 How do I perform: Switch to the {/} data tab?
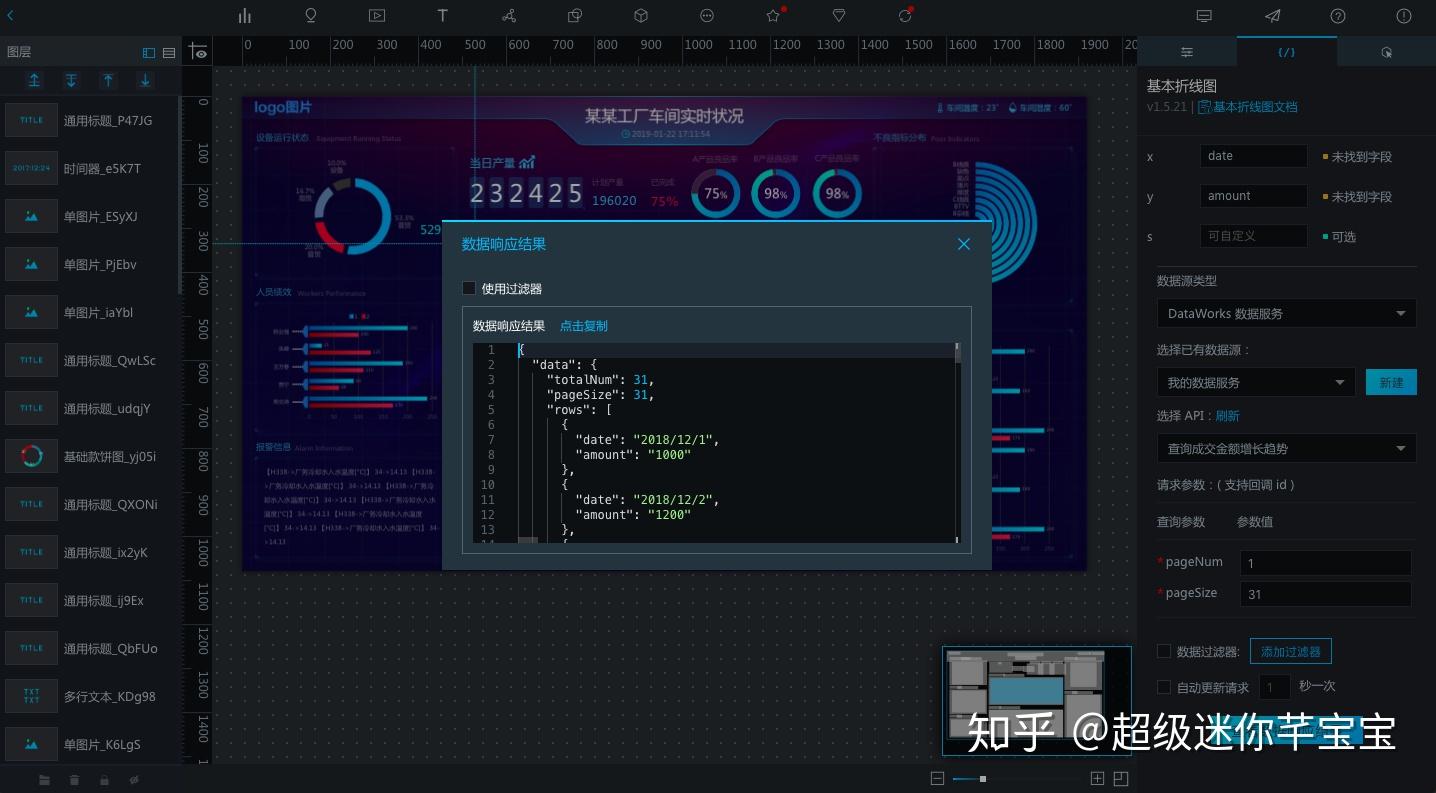click(1287, 51)
